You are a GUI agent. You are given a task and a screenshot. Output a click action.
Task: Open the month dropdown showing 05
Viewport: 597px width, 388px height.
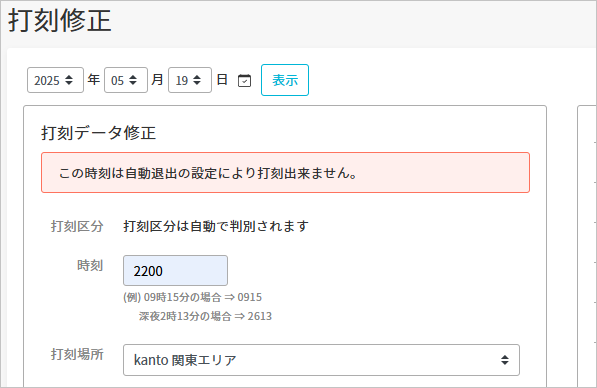pos(126,80)
